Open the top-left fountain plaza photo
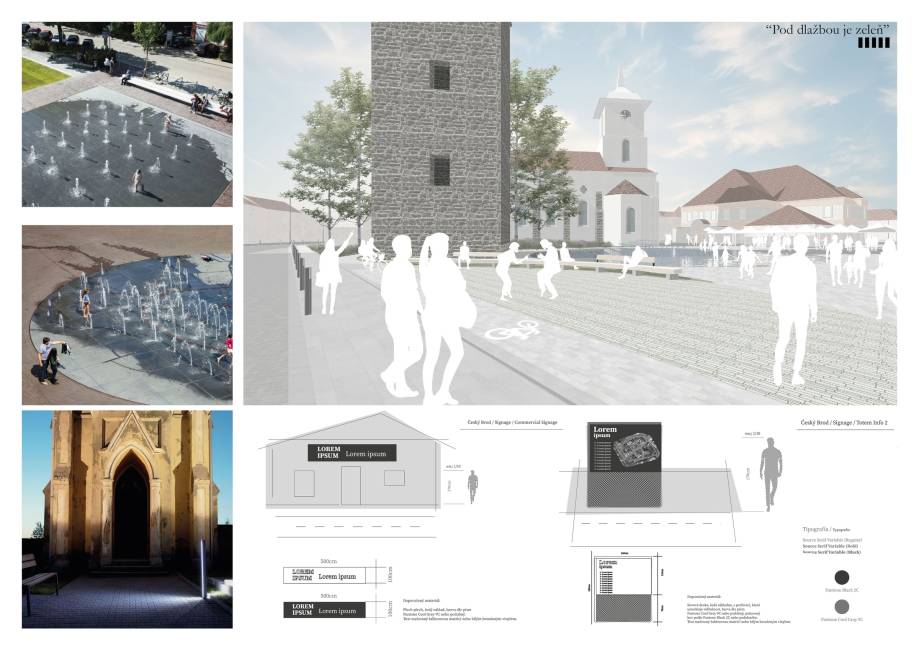919x650 pixels. 127,114
